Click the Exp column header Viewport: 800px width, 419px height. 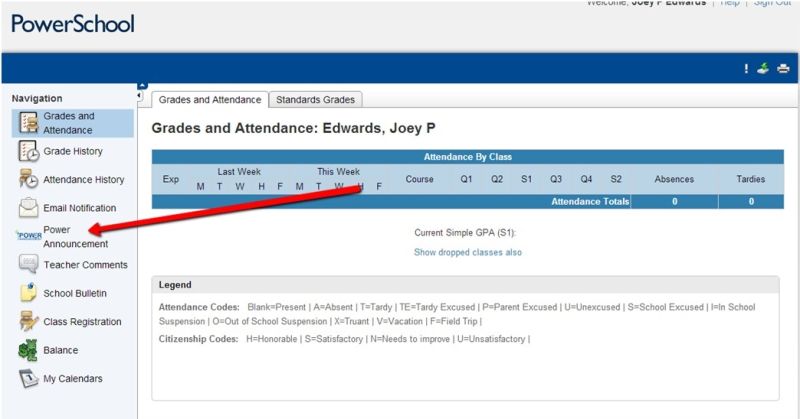170,179
